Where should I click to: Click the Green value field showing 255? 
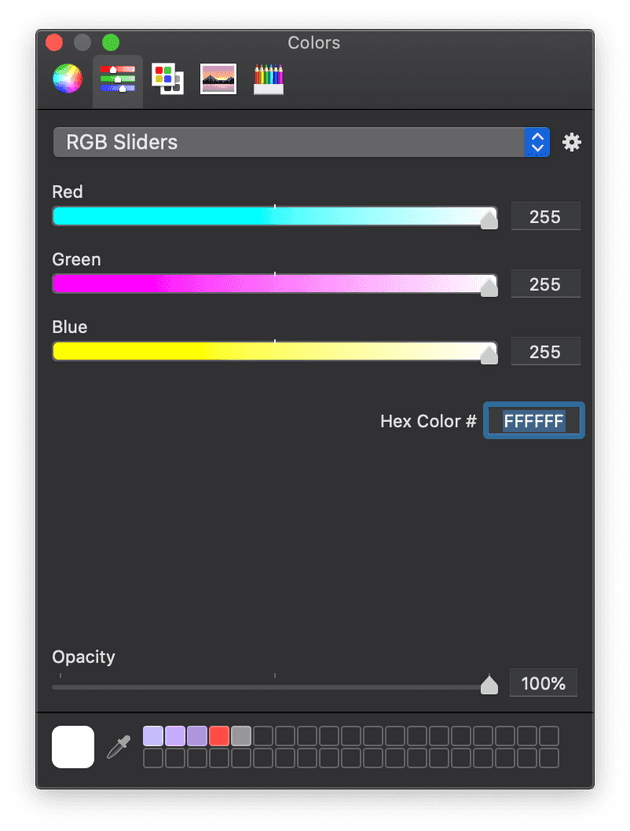[545, 284]
